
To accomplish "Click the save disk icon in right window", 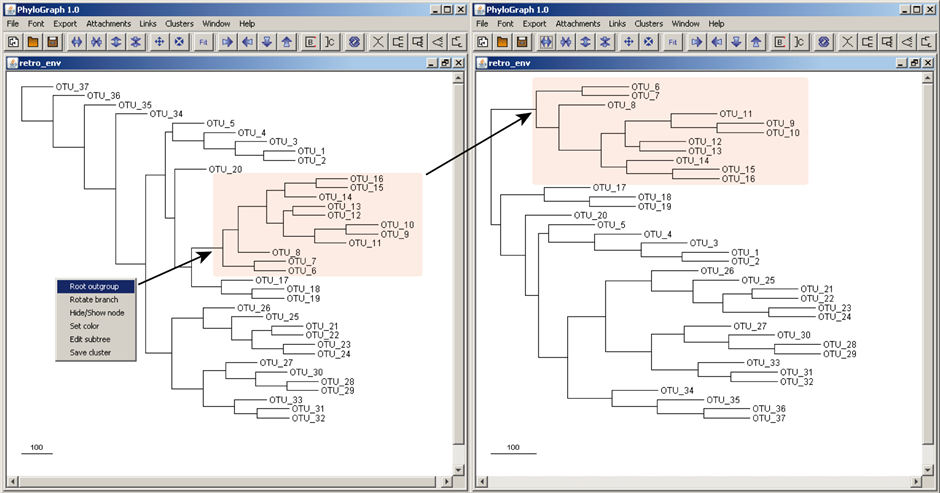I will tap(521, 42).
